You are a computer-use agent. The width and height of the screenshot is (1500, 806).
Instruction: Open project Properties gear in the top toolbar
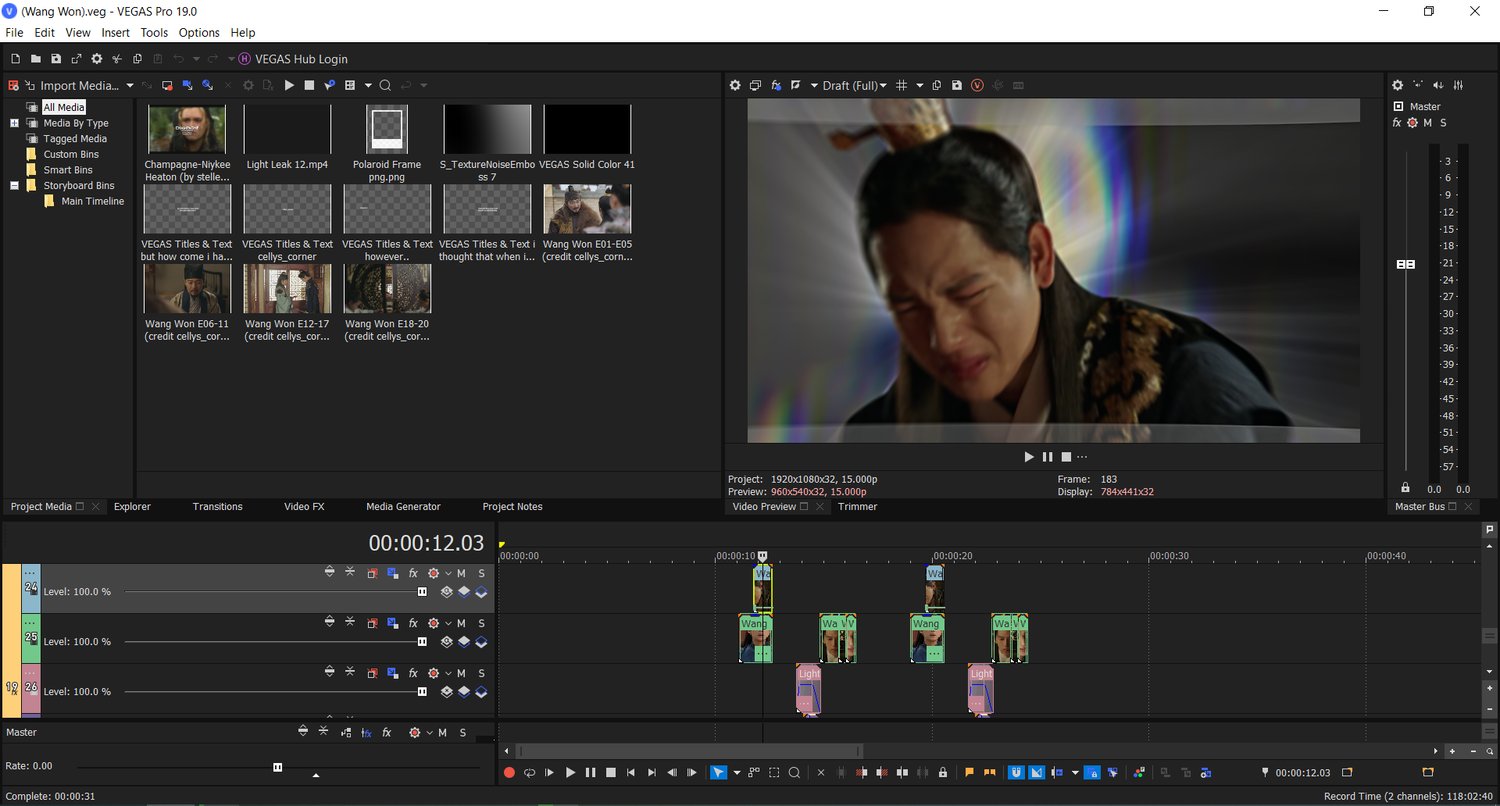click(x=97, y=59)
